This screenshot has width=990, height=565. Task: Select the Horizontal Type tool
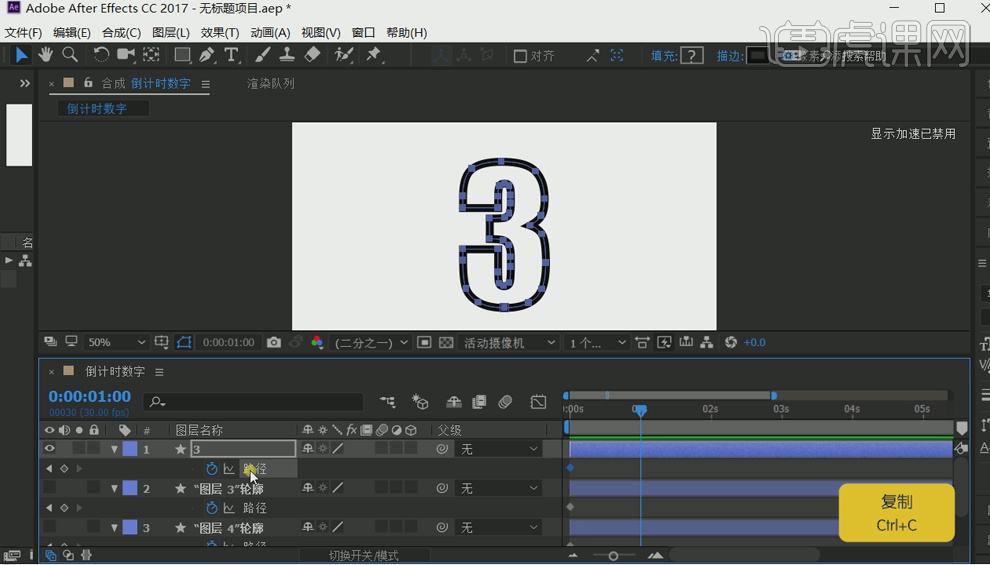pos(232,55)
